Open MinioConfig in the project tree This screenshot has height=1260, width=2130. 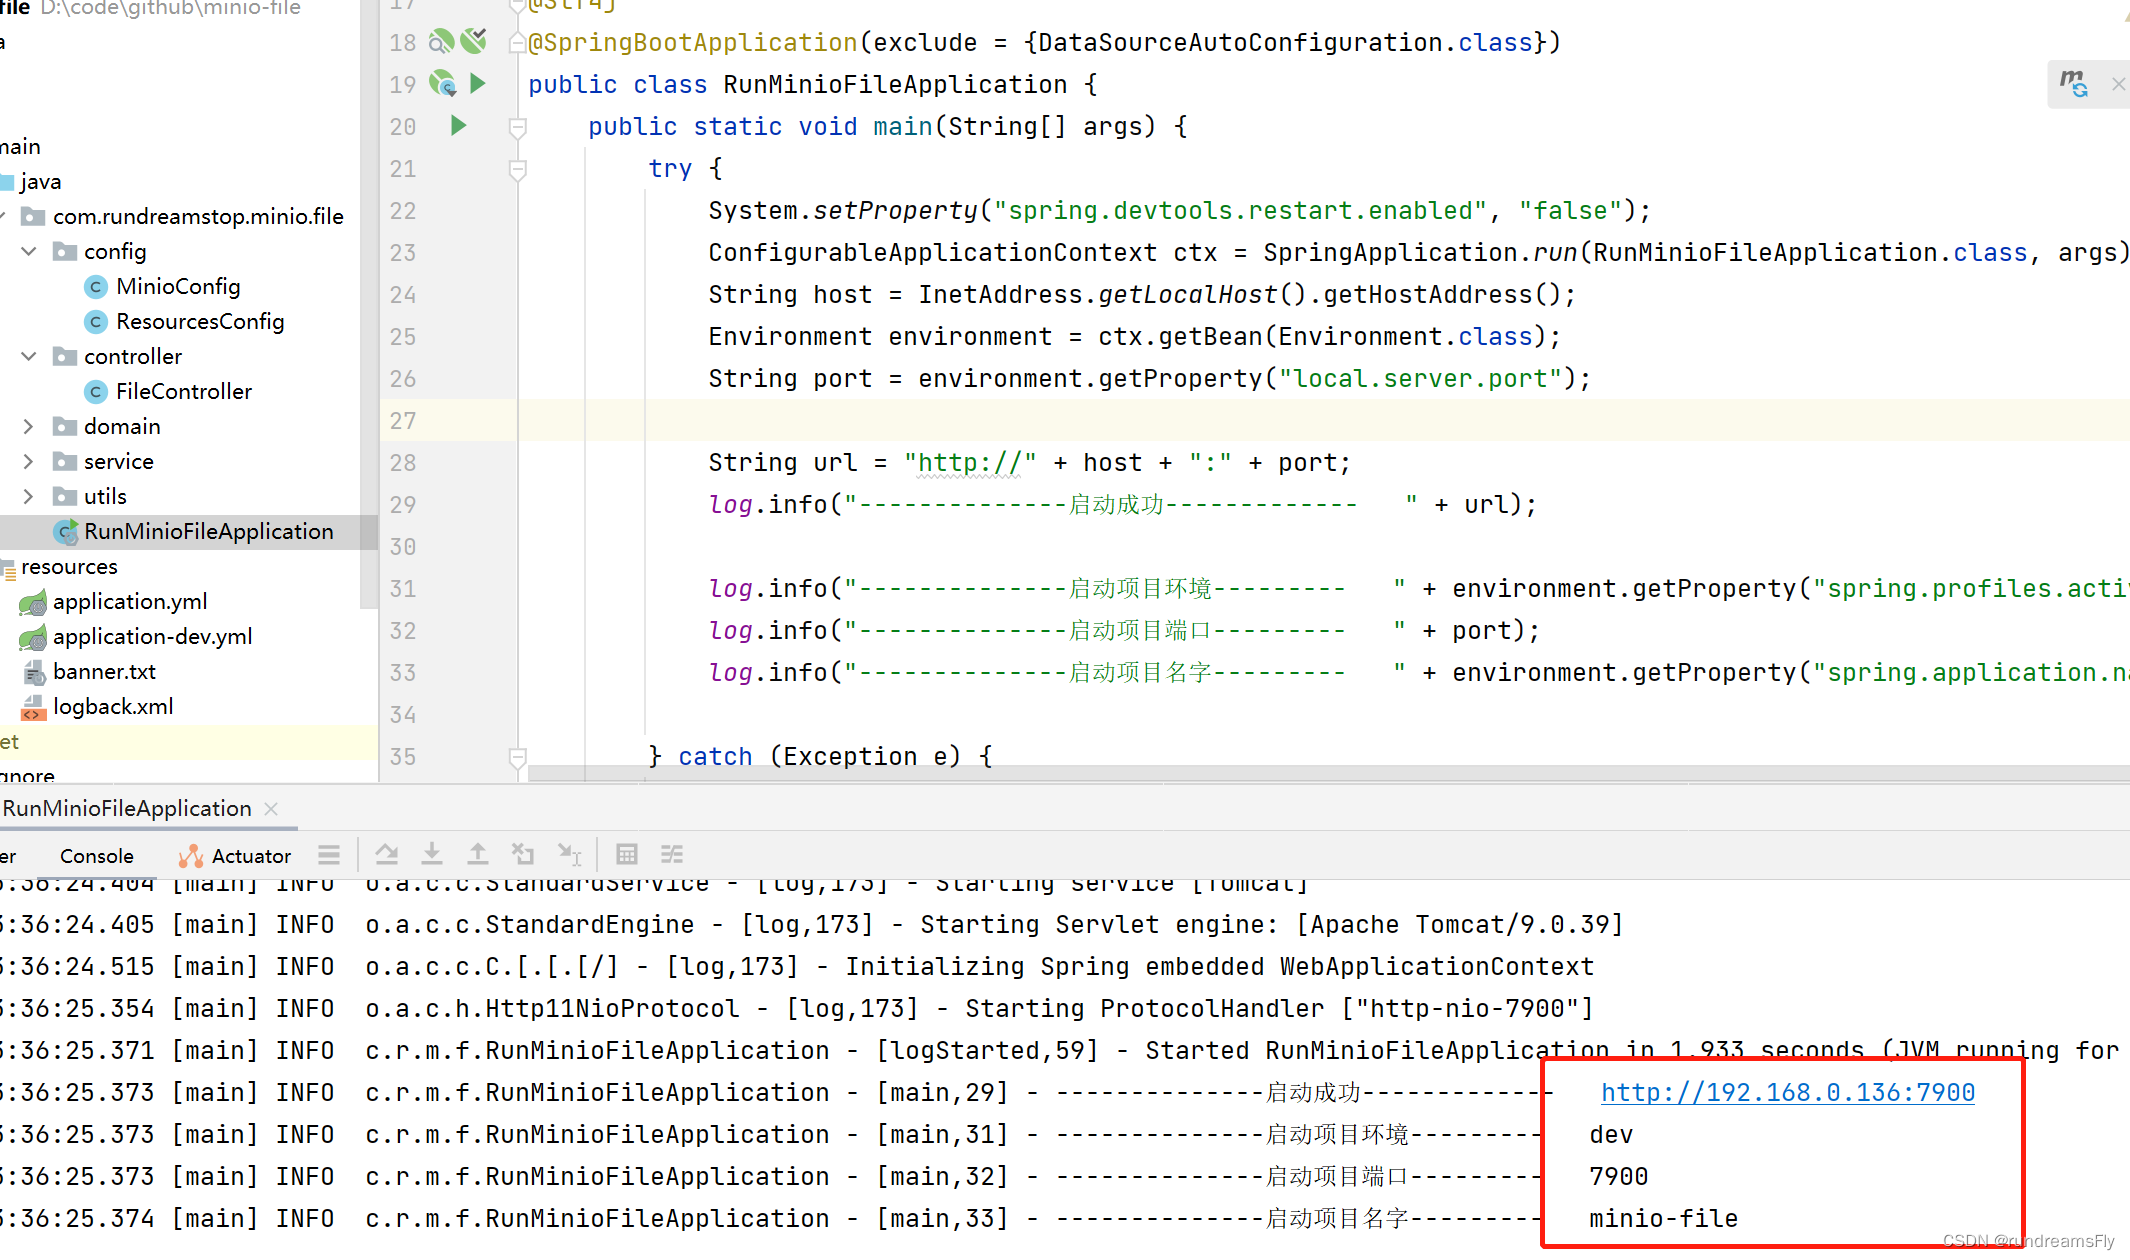[x=178, y=287]
